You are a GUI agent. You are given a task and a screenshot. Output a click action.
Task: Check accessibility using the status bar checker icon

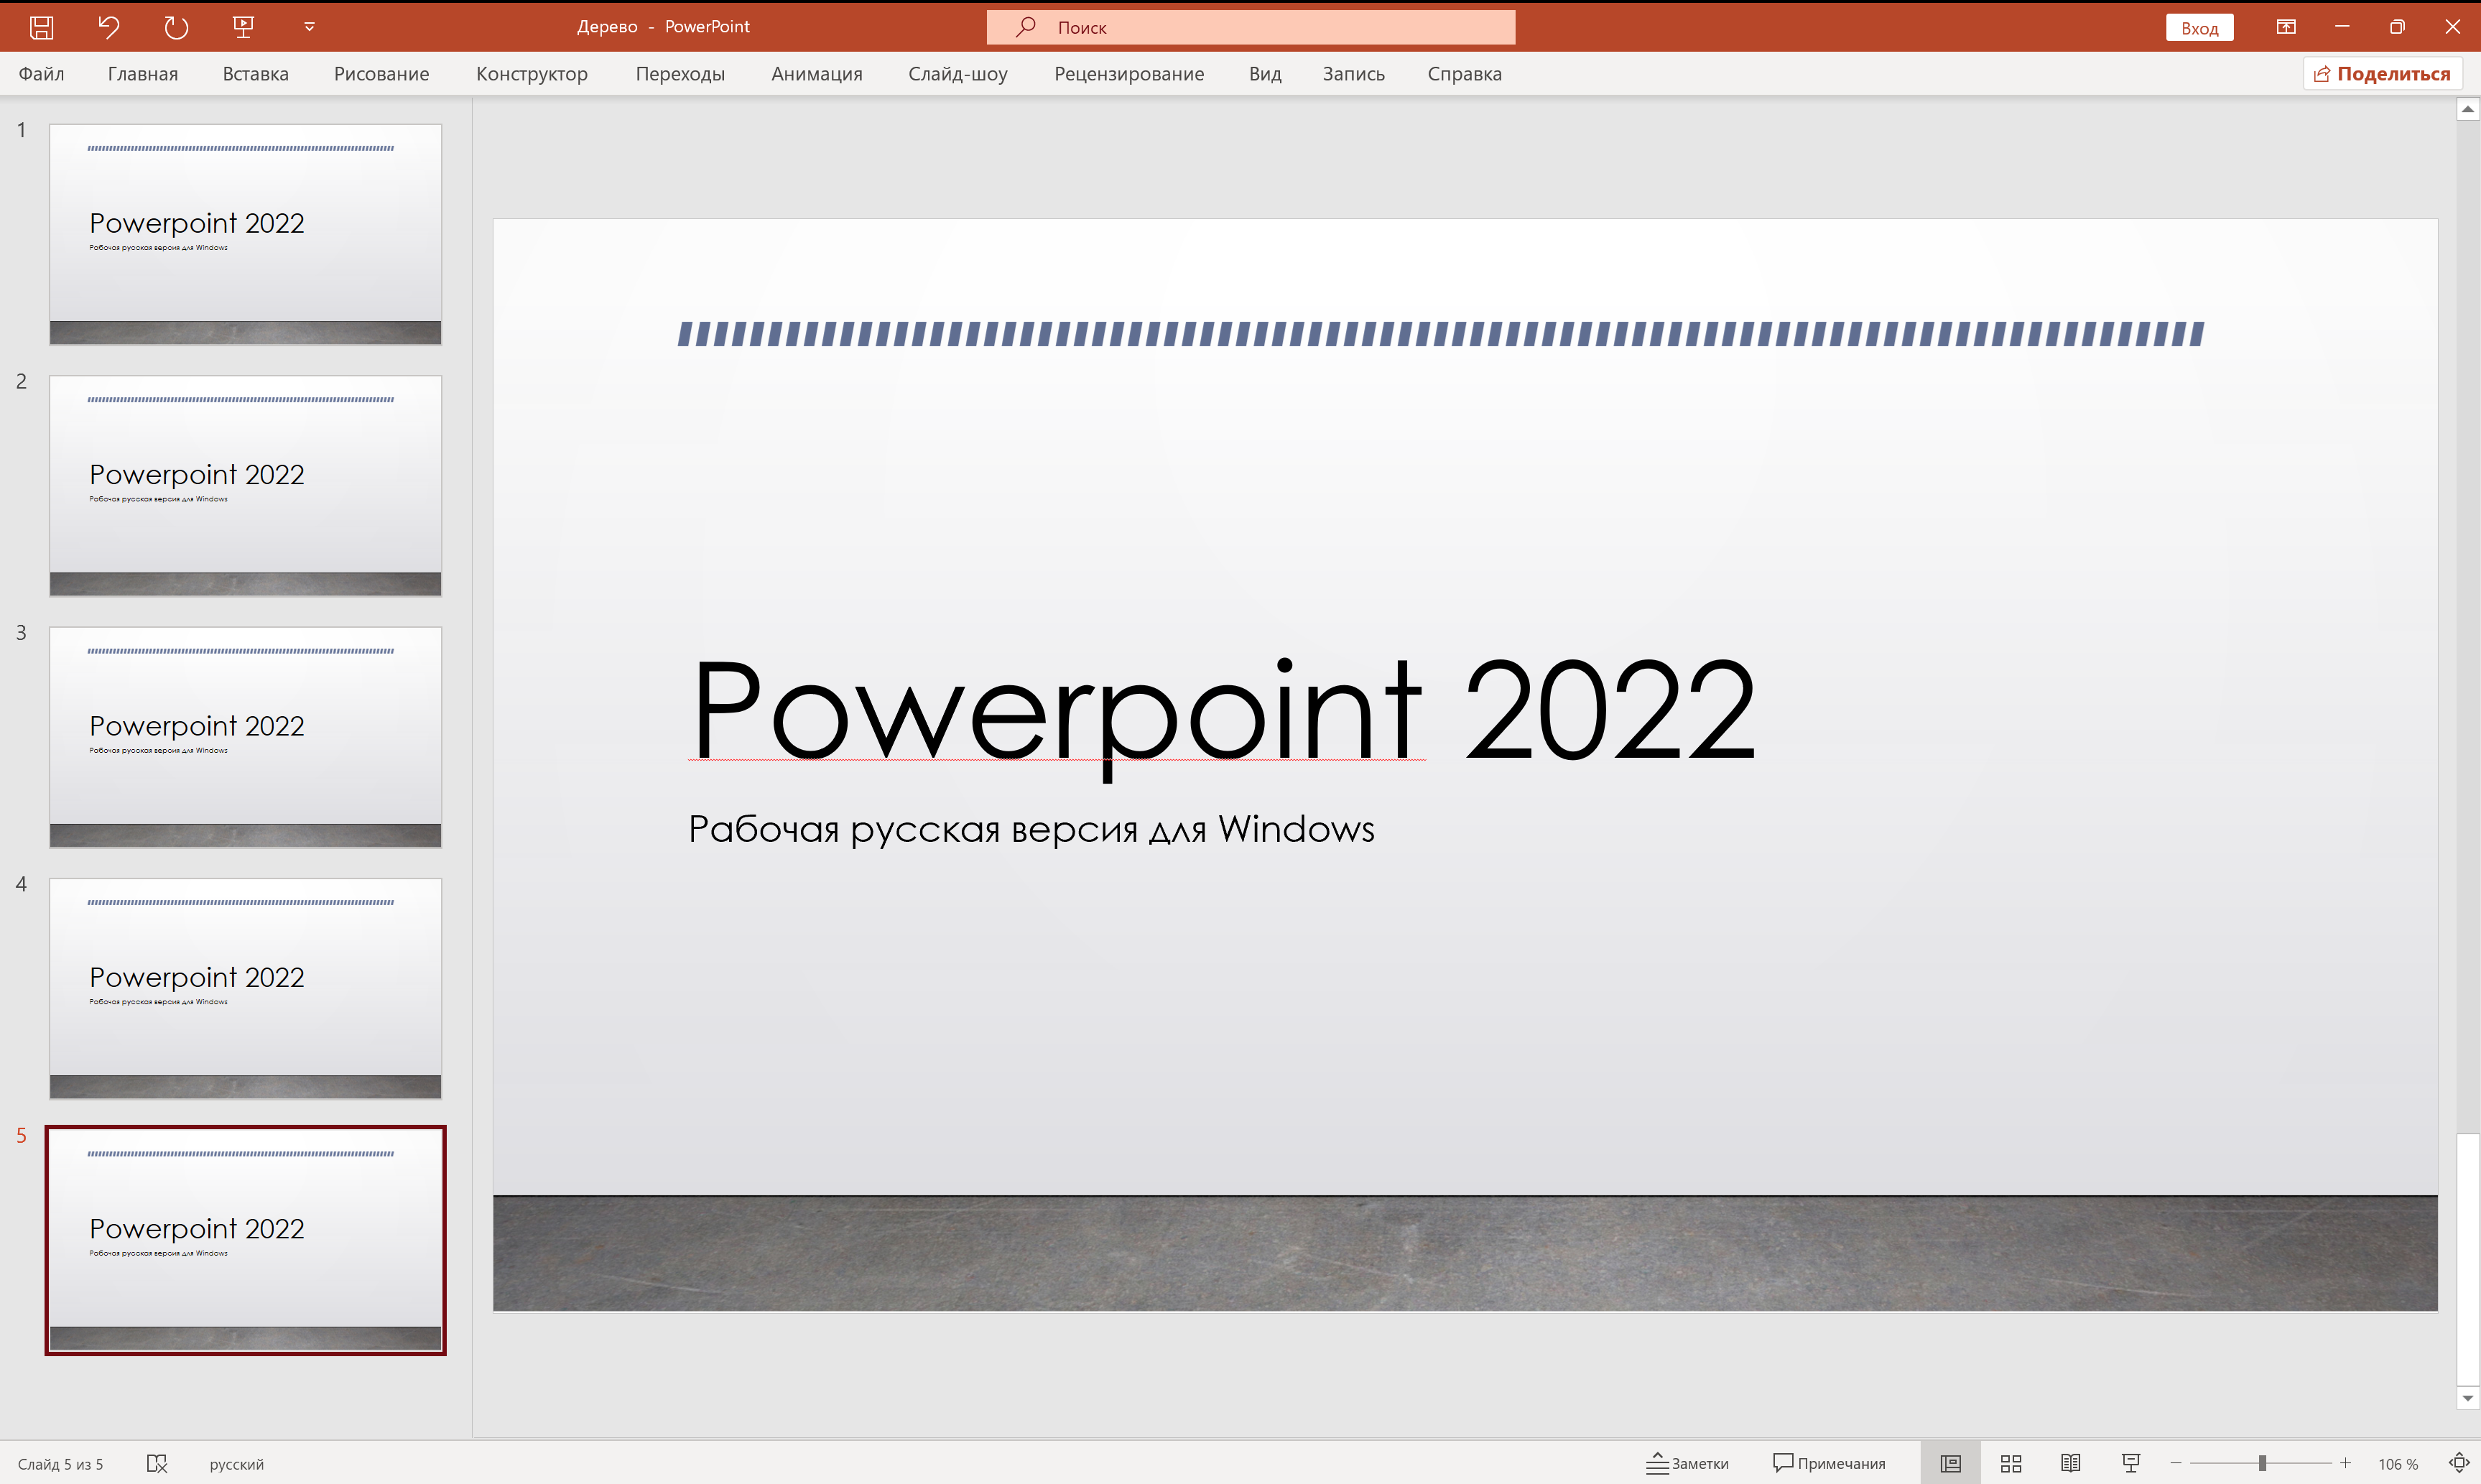point(157,1463)
